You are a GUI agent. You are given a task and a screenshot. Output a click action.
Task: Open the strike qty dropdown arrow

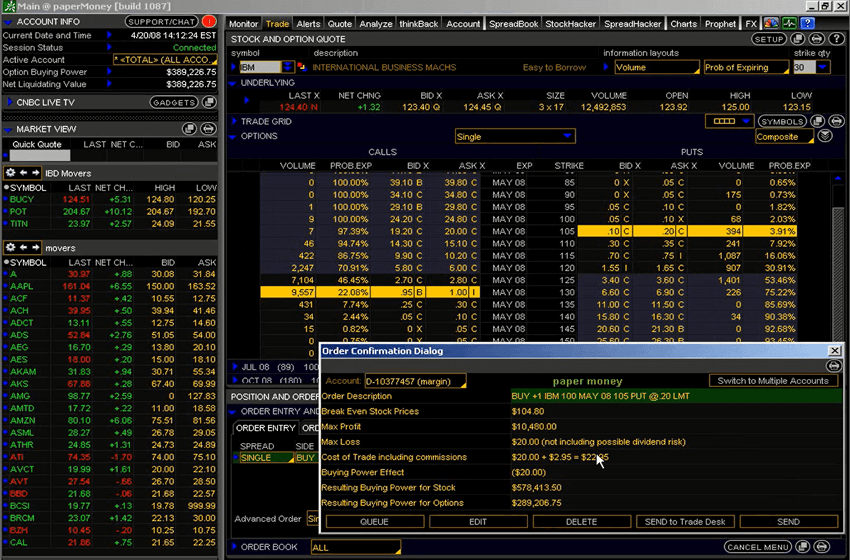[x=823, y=67]
